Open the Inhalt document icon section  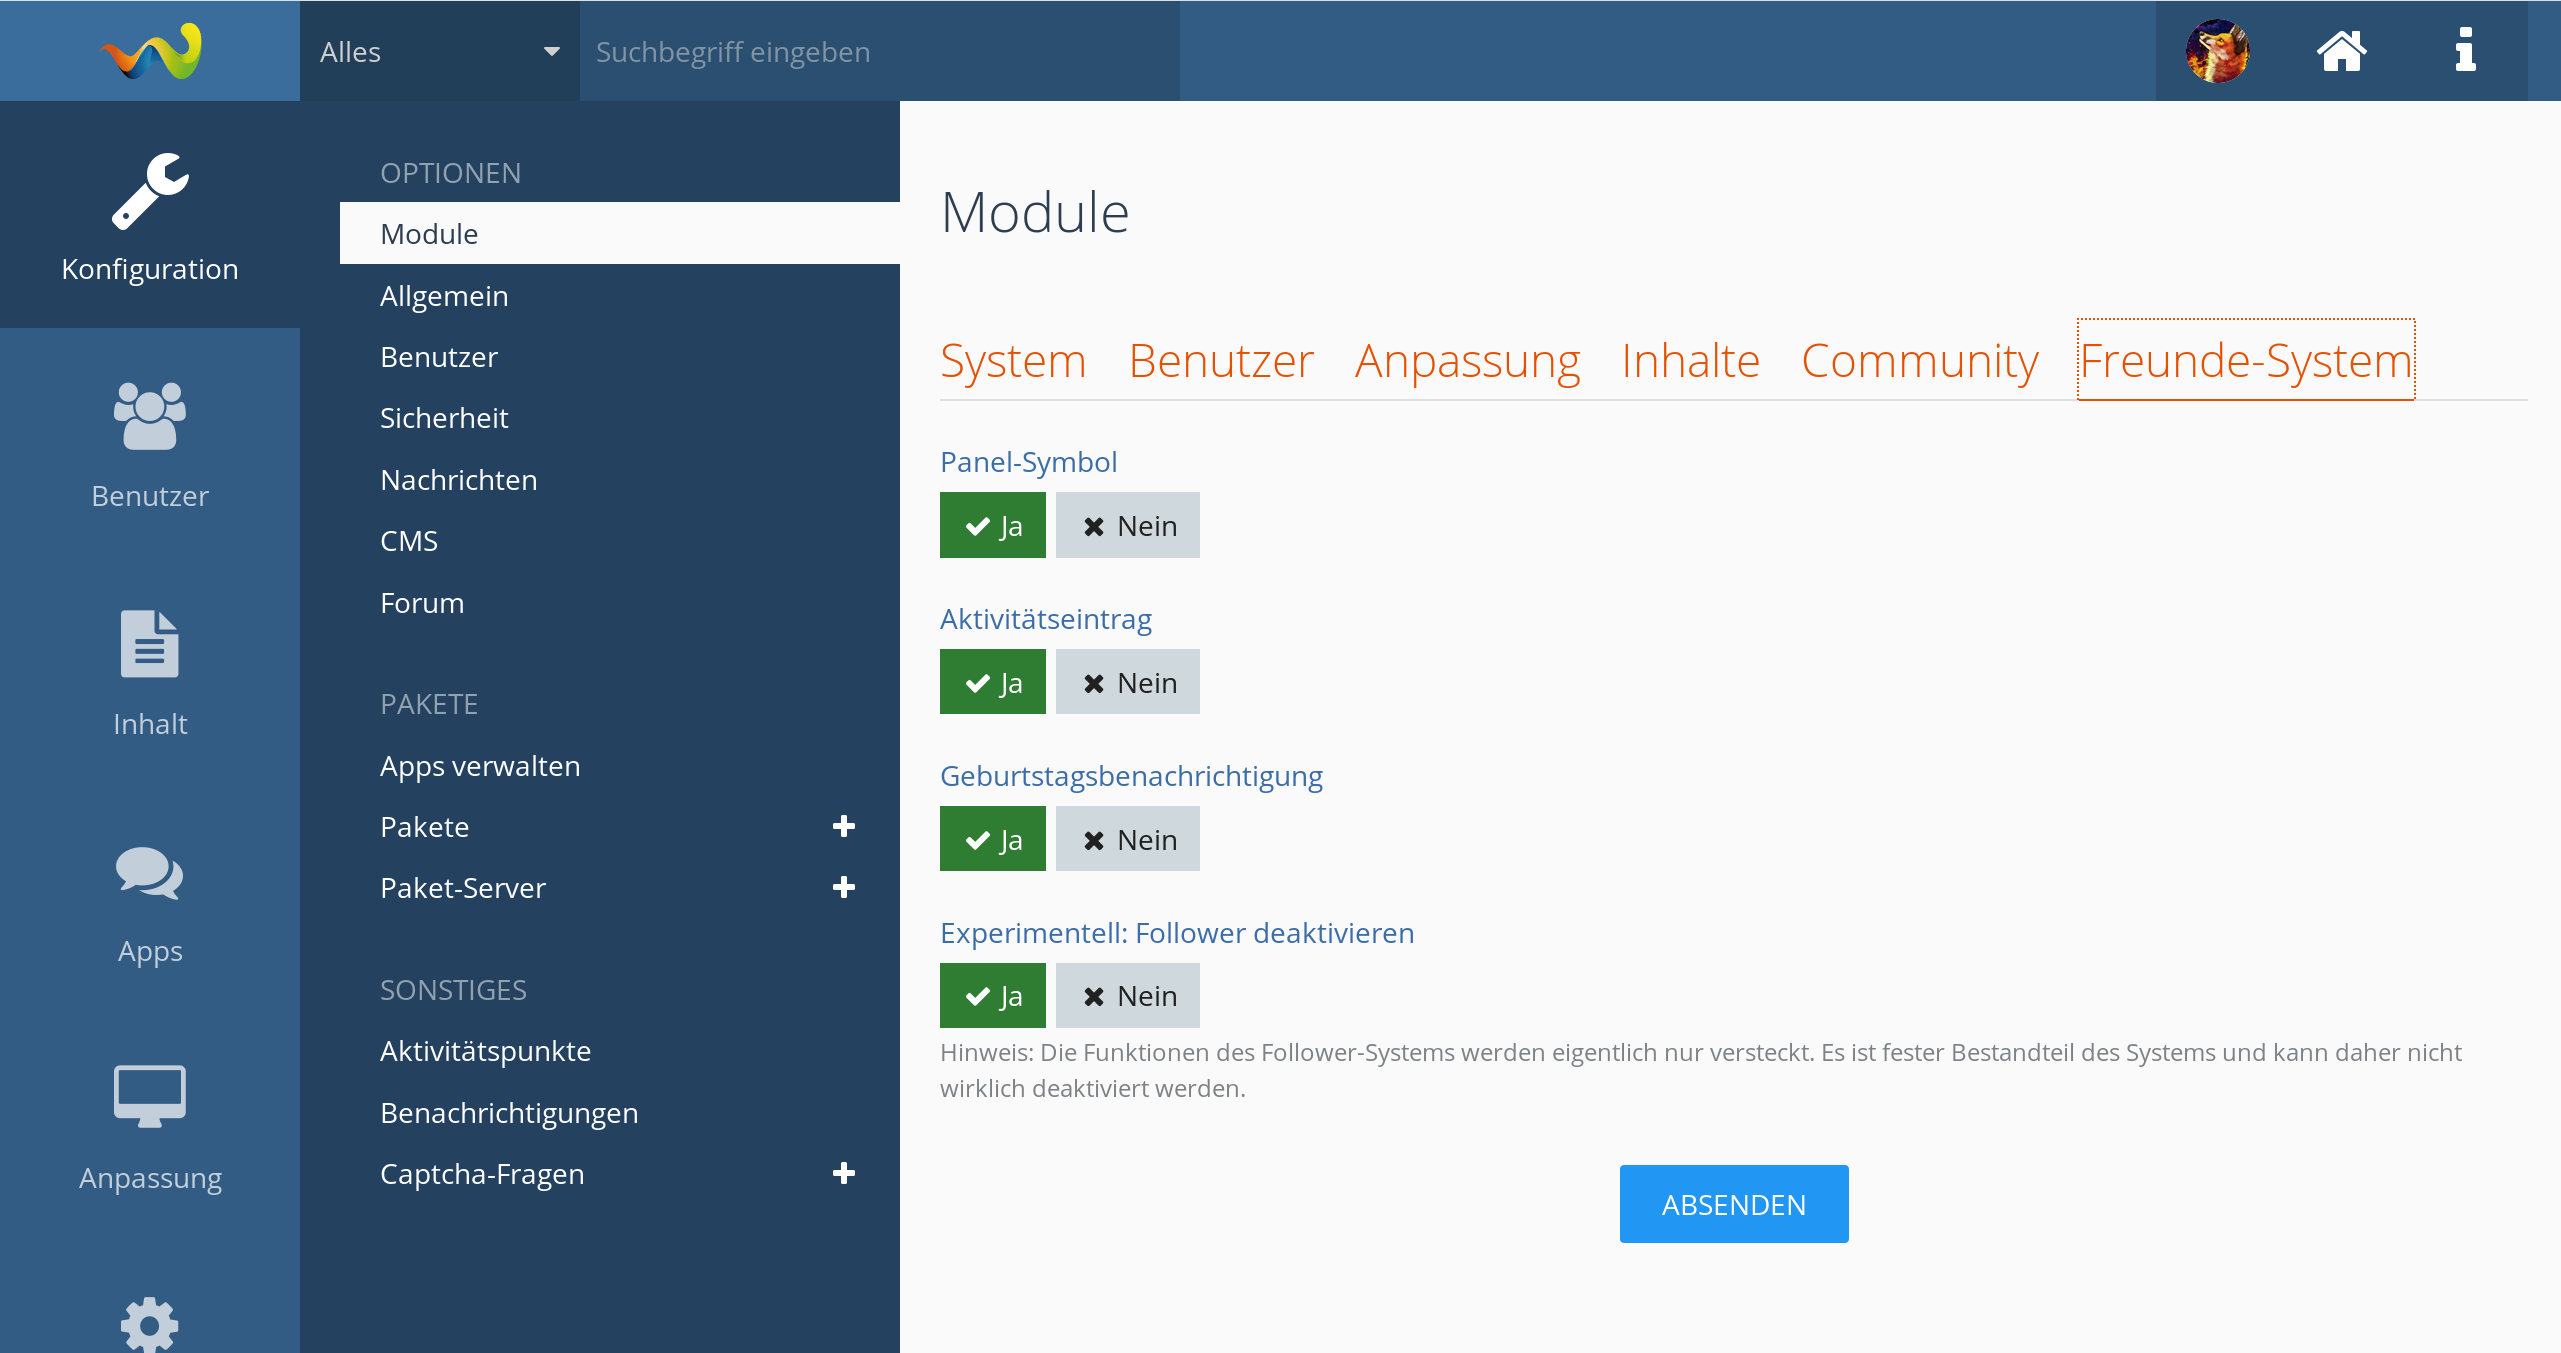click(150, 645)
